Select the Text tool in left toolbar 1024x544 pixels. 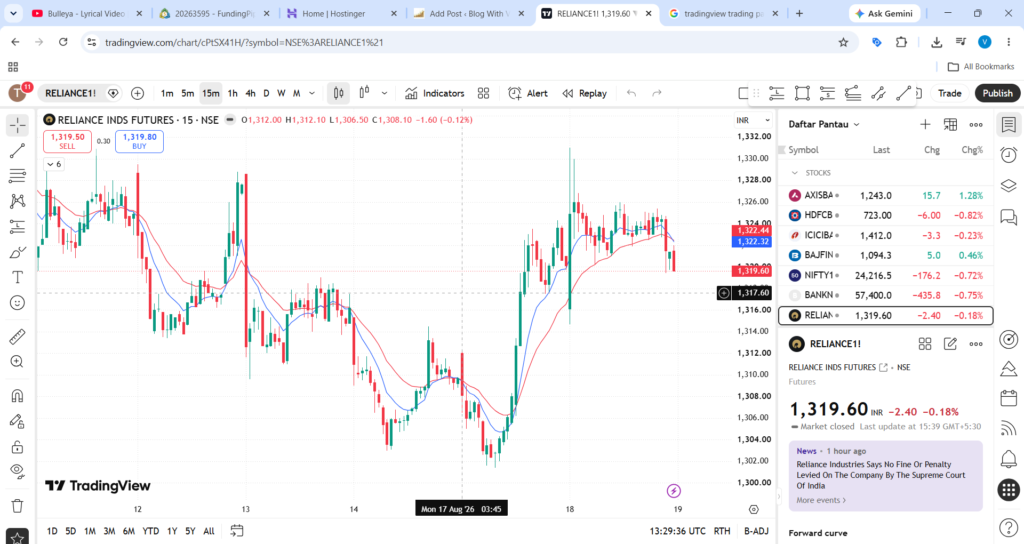18,278
